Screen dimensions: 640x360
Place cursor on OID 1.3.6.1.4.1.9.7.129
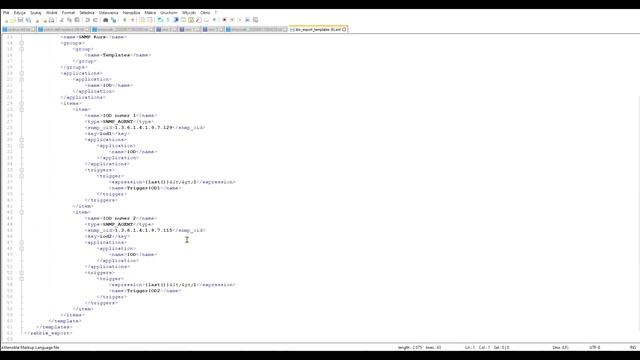pyautogui.click(x=143, y=127)
